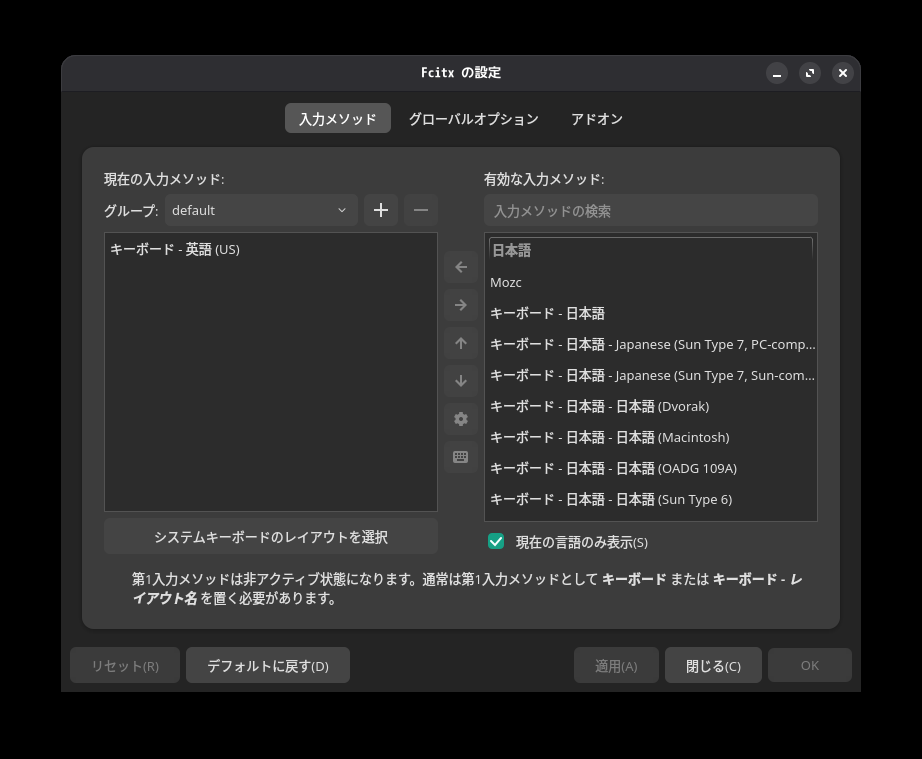Move input method up with the up arrow icon

click(460, 343)
